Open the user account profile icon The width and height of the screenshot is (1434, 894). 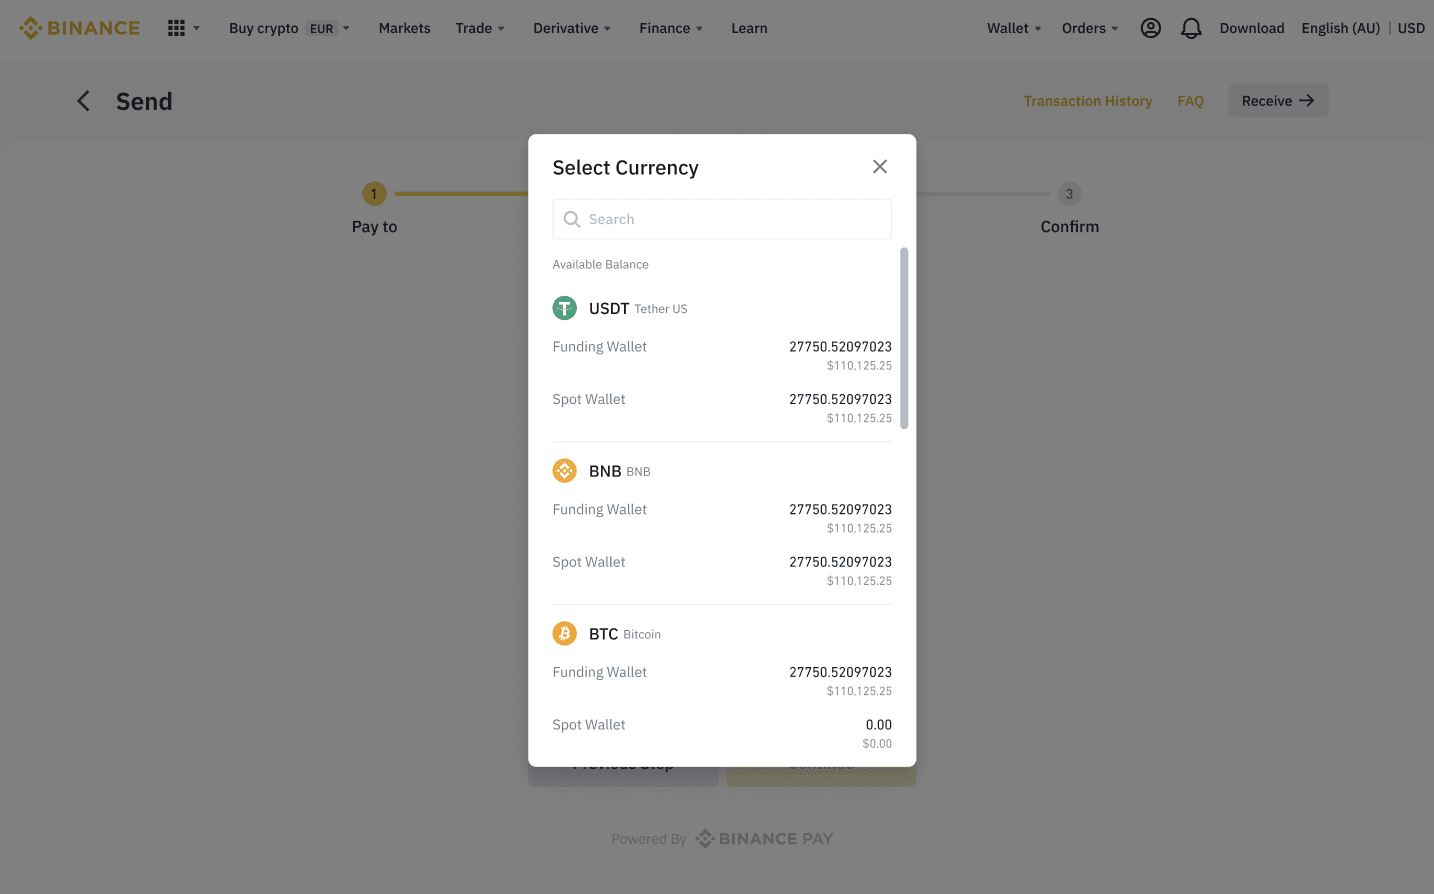click(1151, 28)
